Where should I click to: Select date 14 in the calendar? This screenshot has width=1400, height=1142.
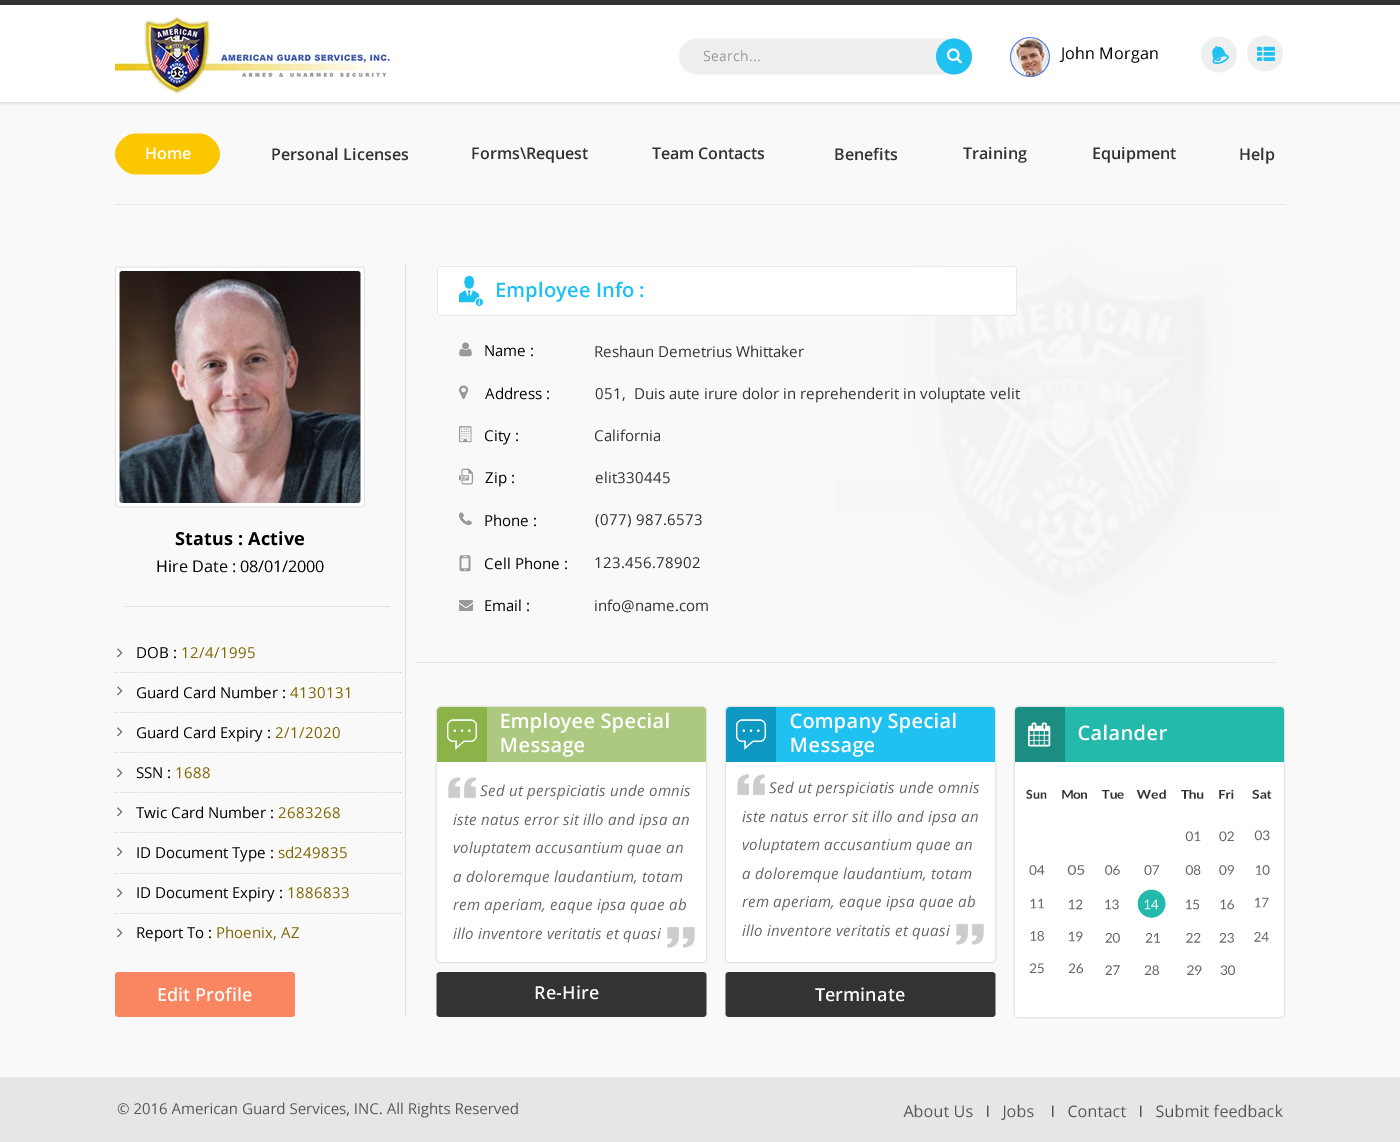pyautogui.click(x=1151, y=903)
